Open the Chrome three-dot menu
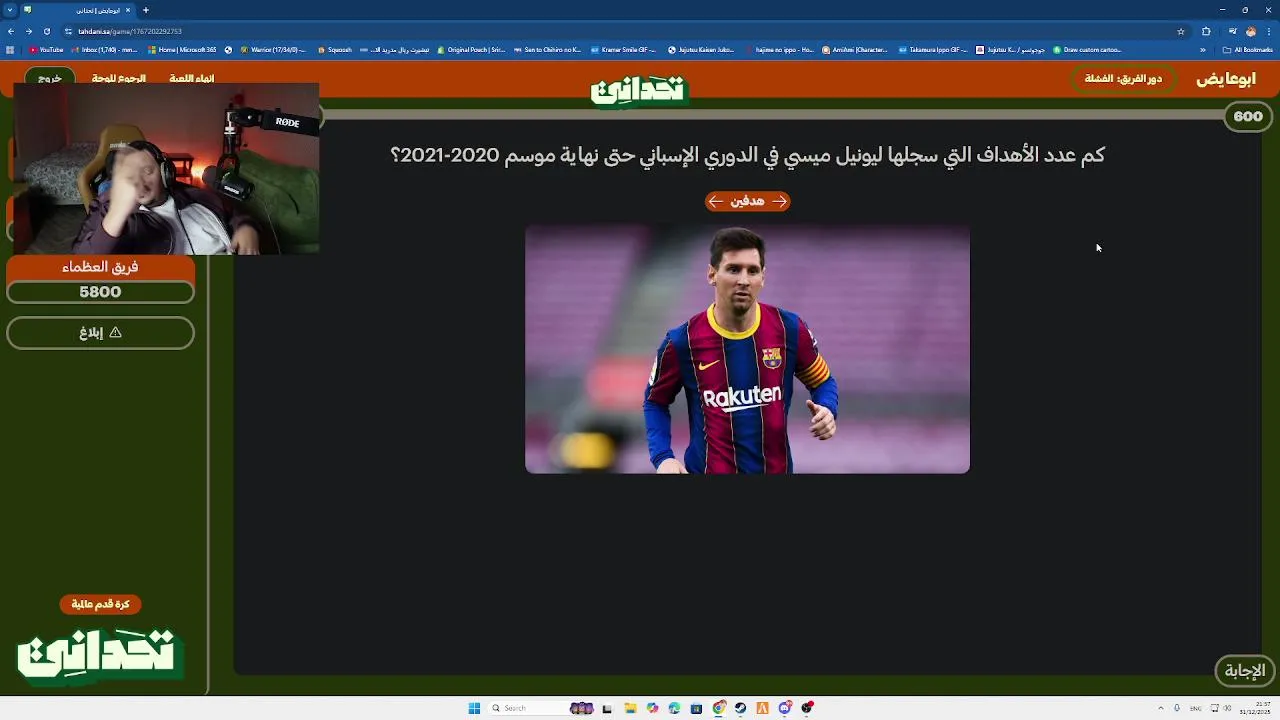The height and width of the screenshot is (720, 1280). [x=1268, y=31]
